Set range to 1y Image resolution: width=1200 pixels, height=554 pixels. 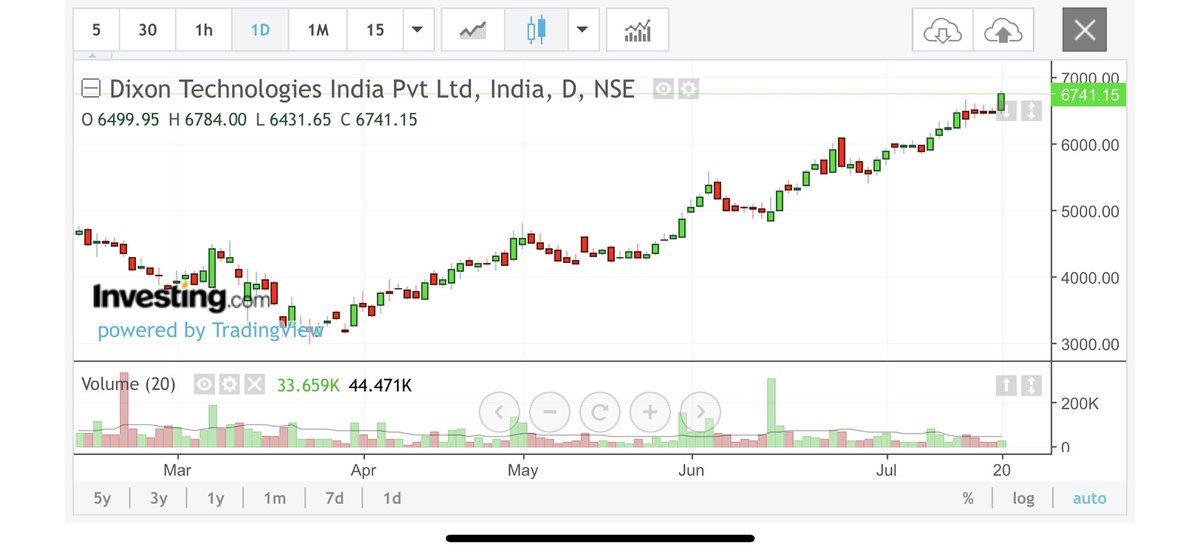coord(216,498)
